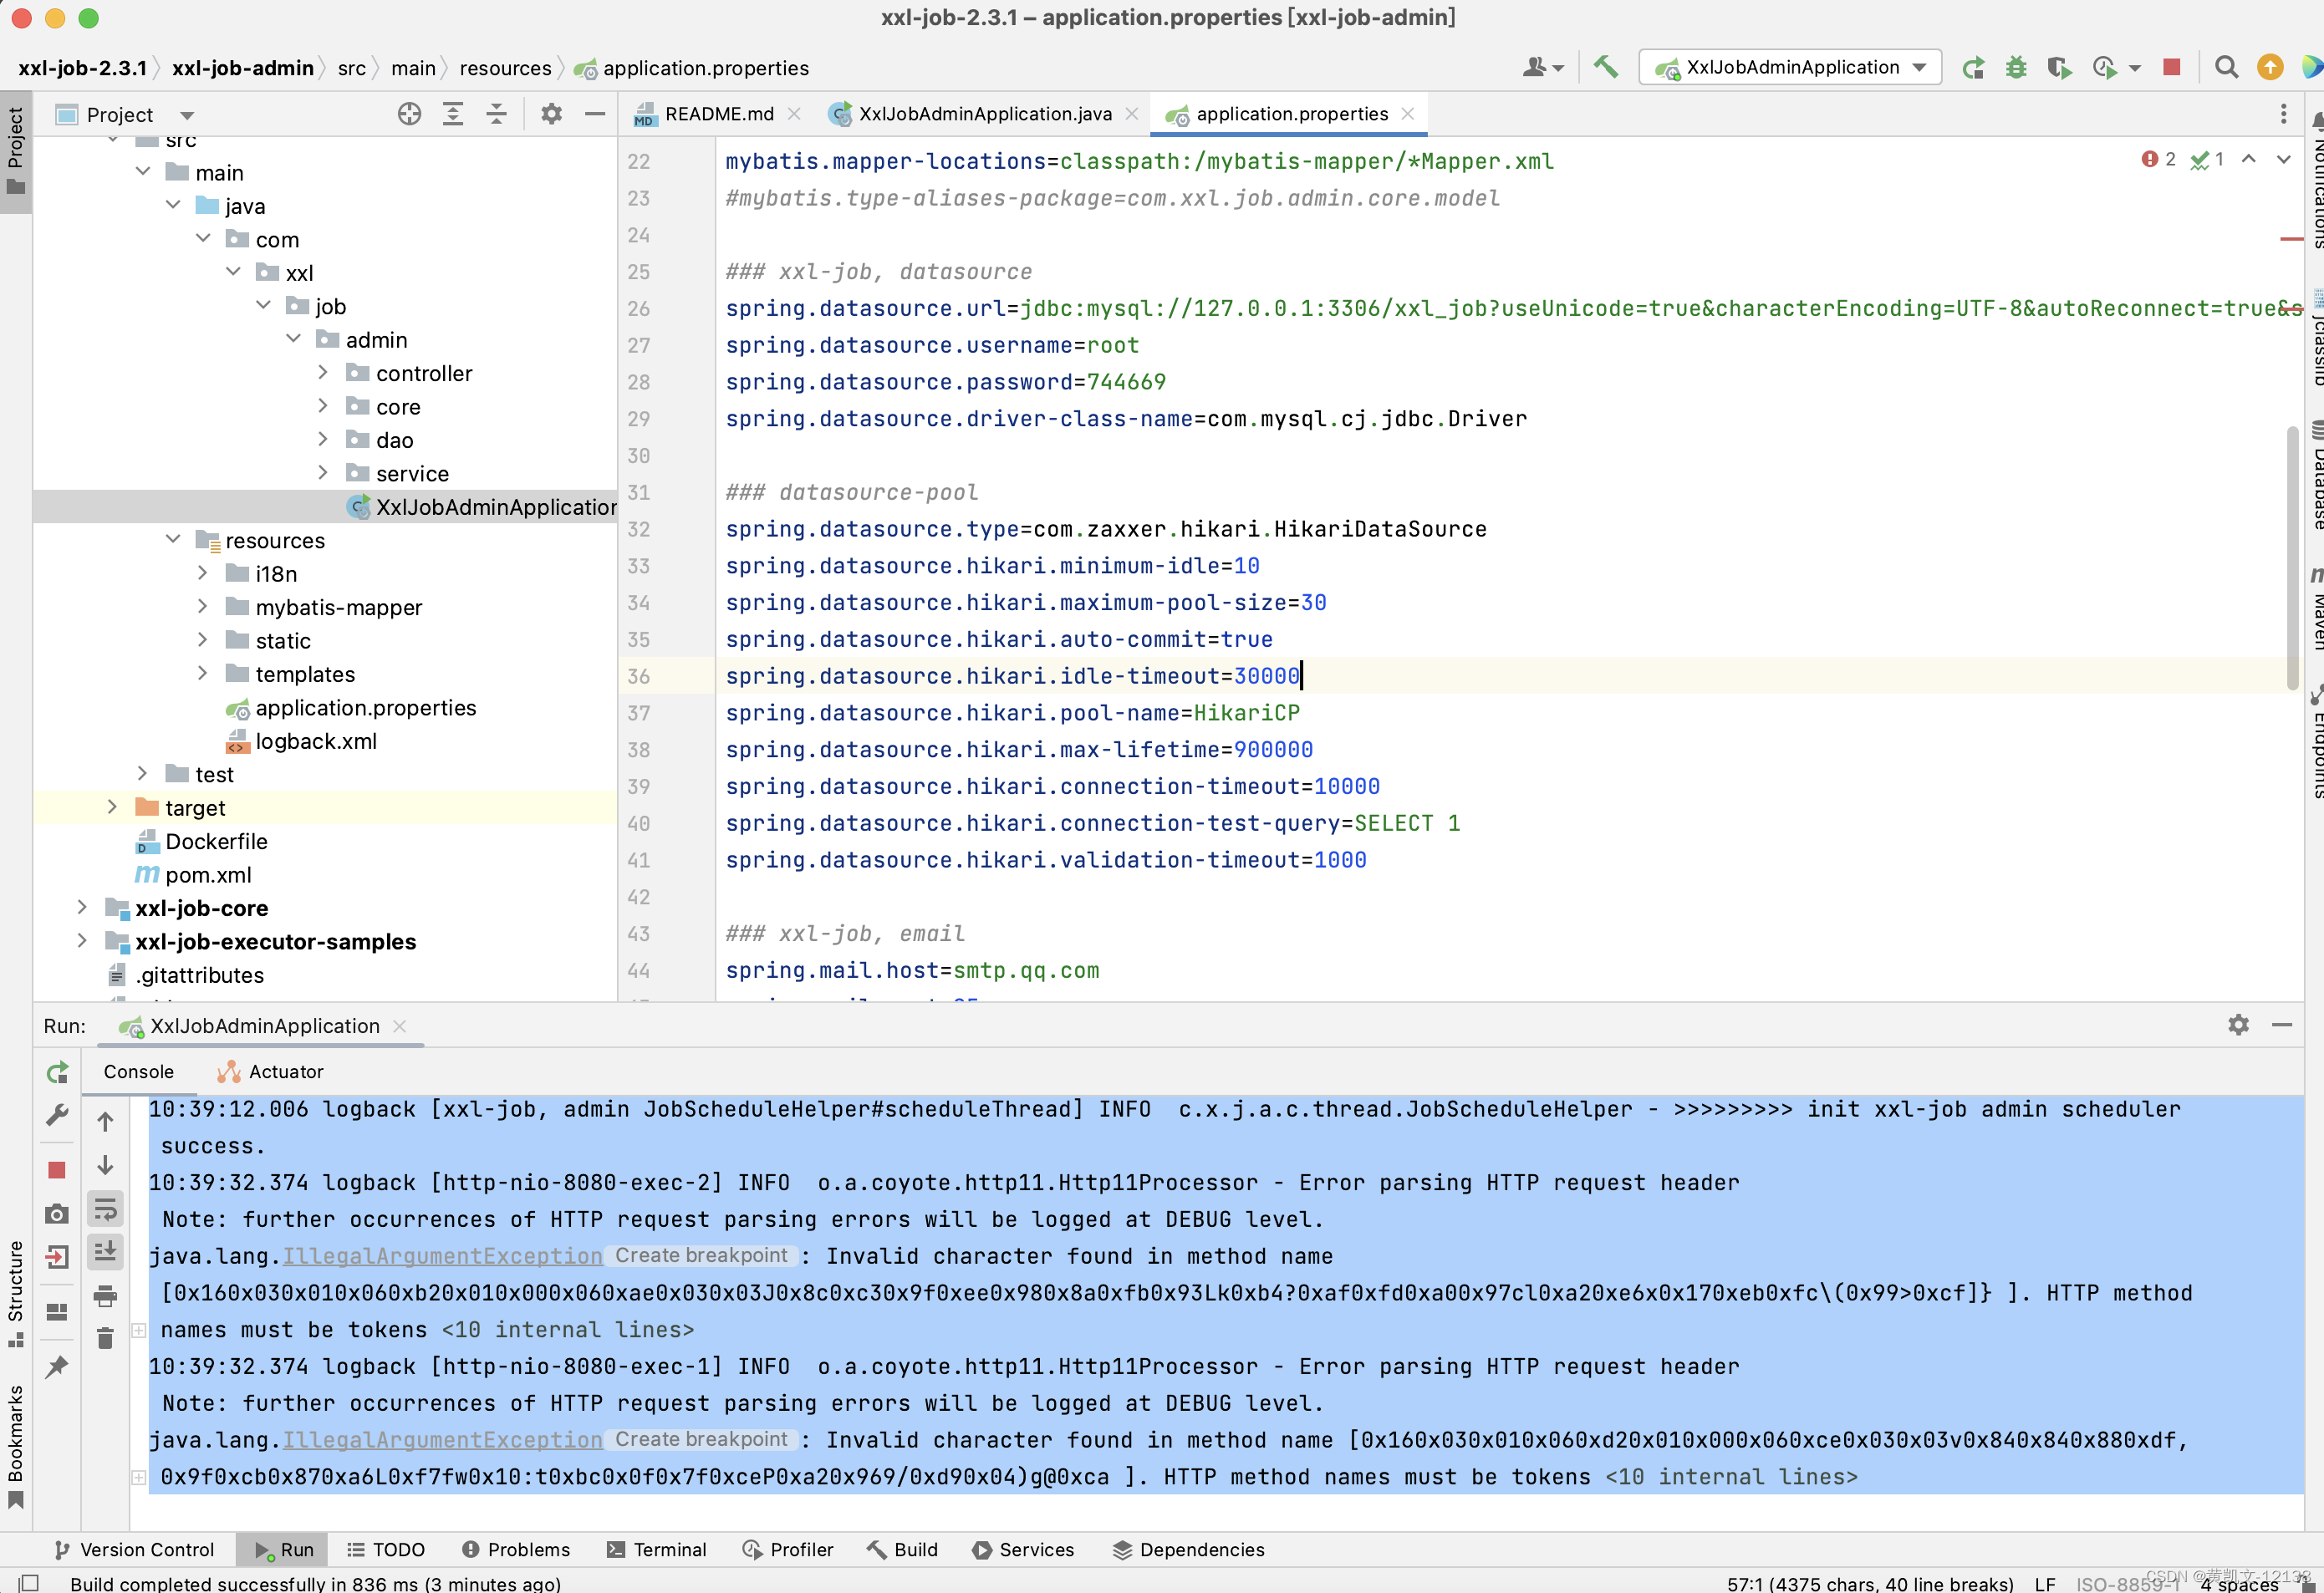Click the editor vertical scrollbar
Viewport: 2324px width, 1593px height.
(x=2292, y=560)
